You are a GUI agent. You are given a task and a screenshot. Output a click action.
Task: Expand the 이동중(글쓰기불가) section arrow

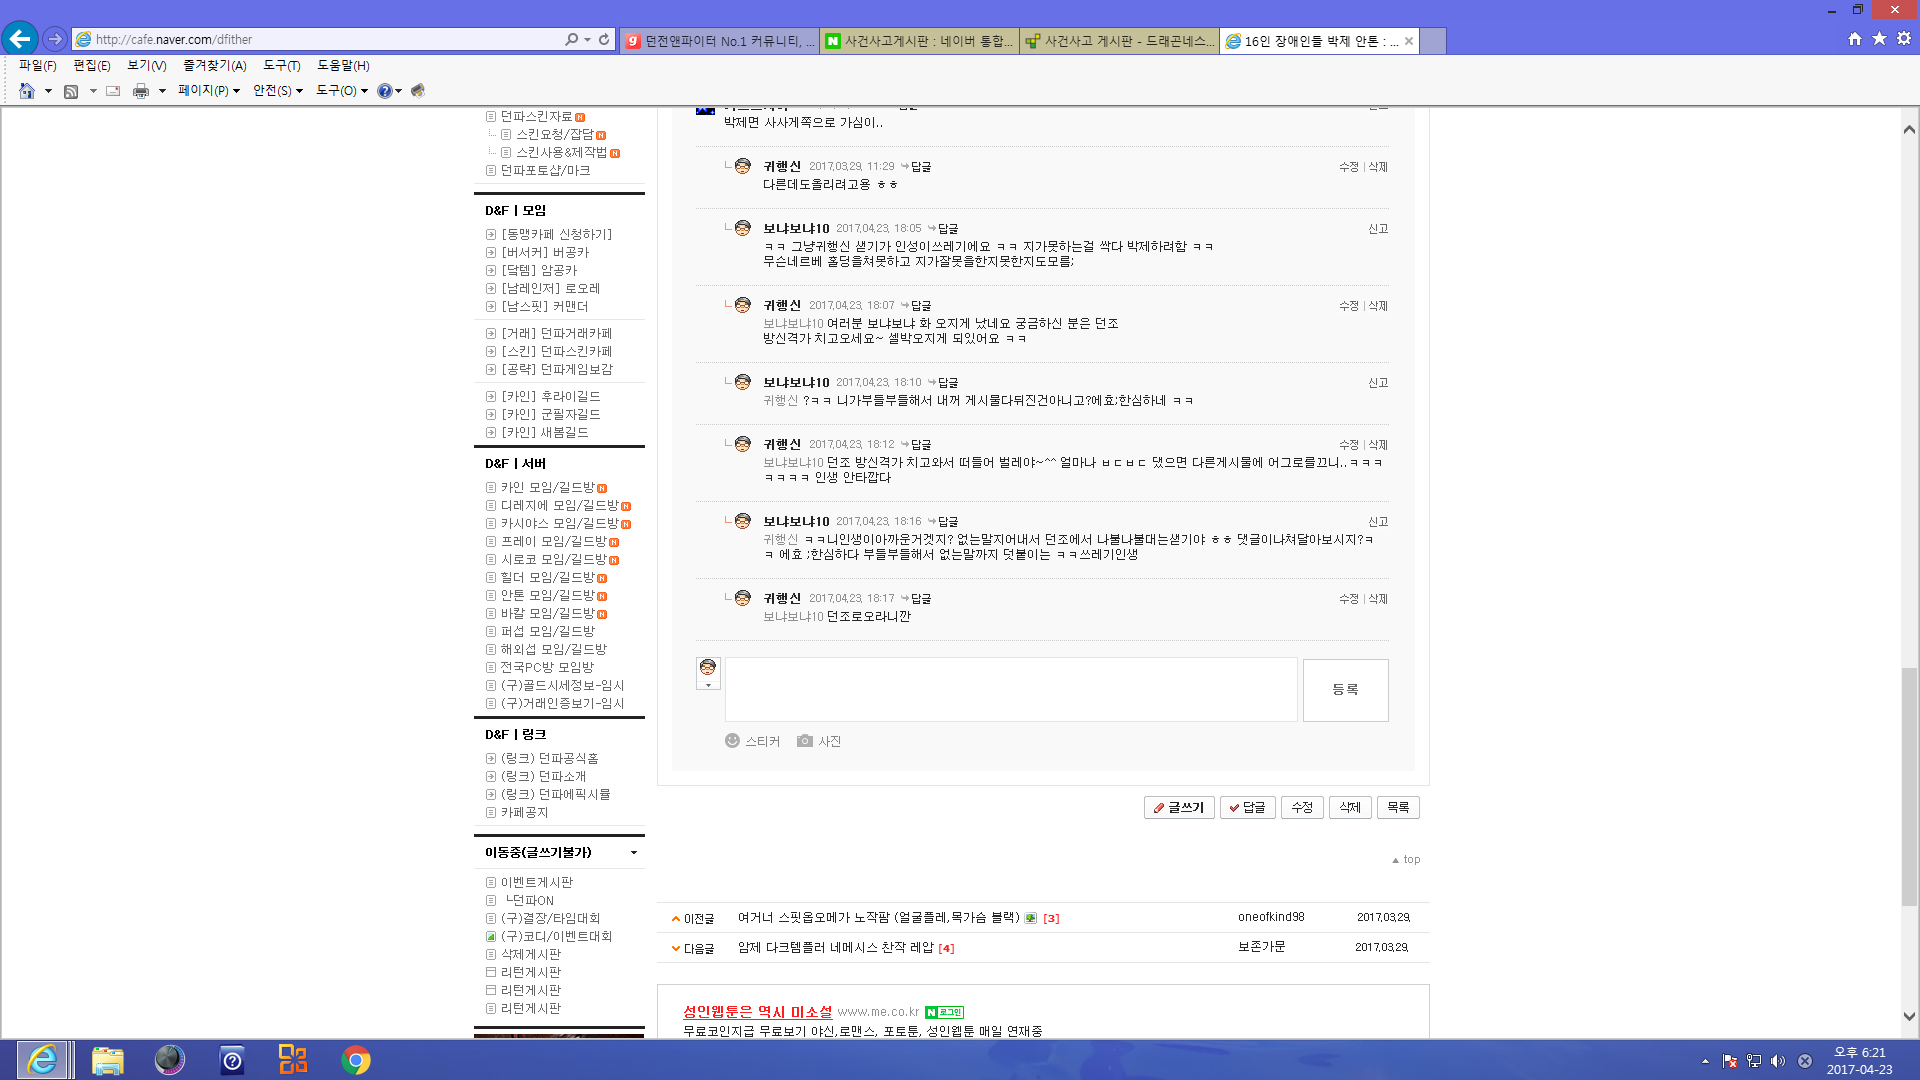[634, 853]
